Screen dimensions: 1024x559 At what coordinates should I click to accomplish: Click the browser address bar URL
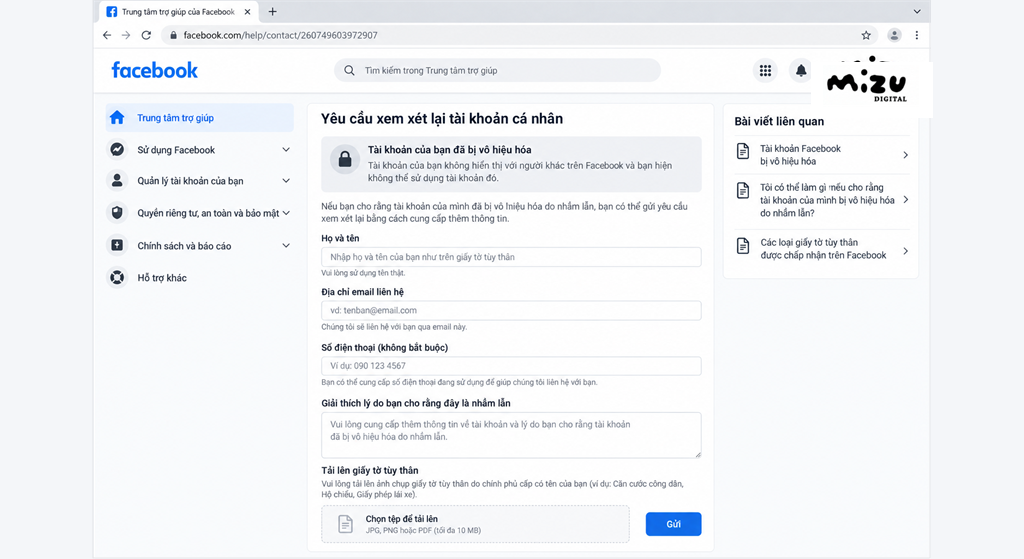tap(280, 35)
